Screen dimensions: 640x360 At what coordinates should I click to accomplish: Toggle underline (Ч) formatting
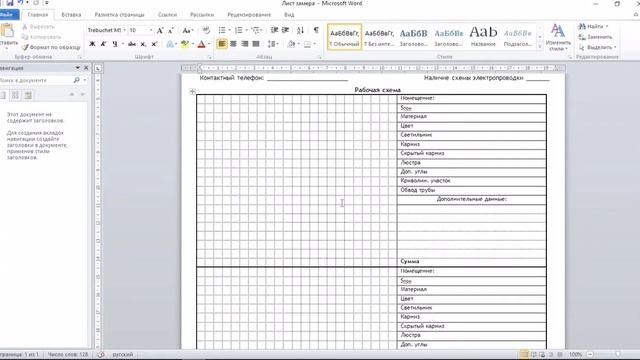[114, 44]
